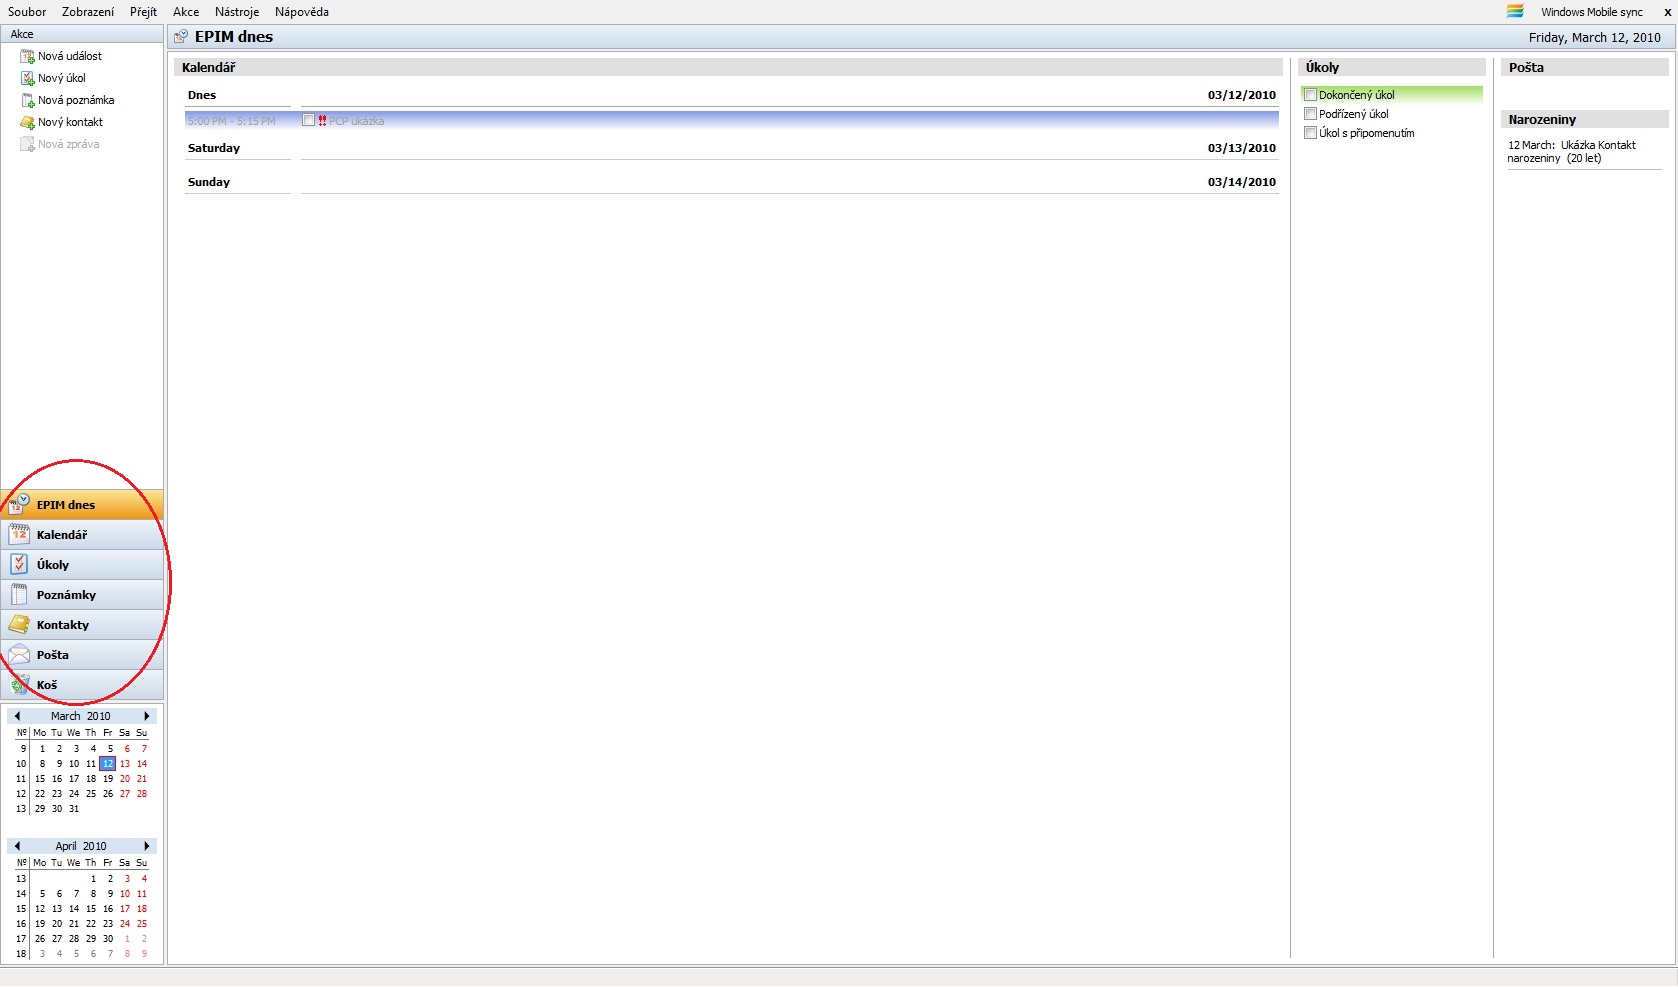Click the 03/14/2010 date label
The height and width of the screenshot is (987, 1678).
click(x=1242, y=182)
